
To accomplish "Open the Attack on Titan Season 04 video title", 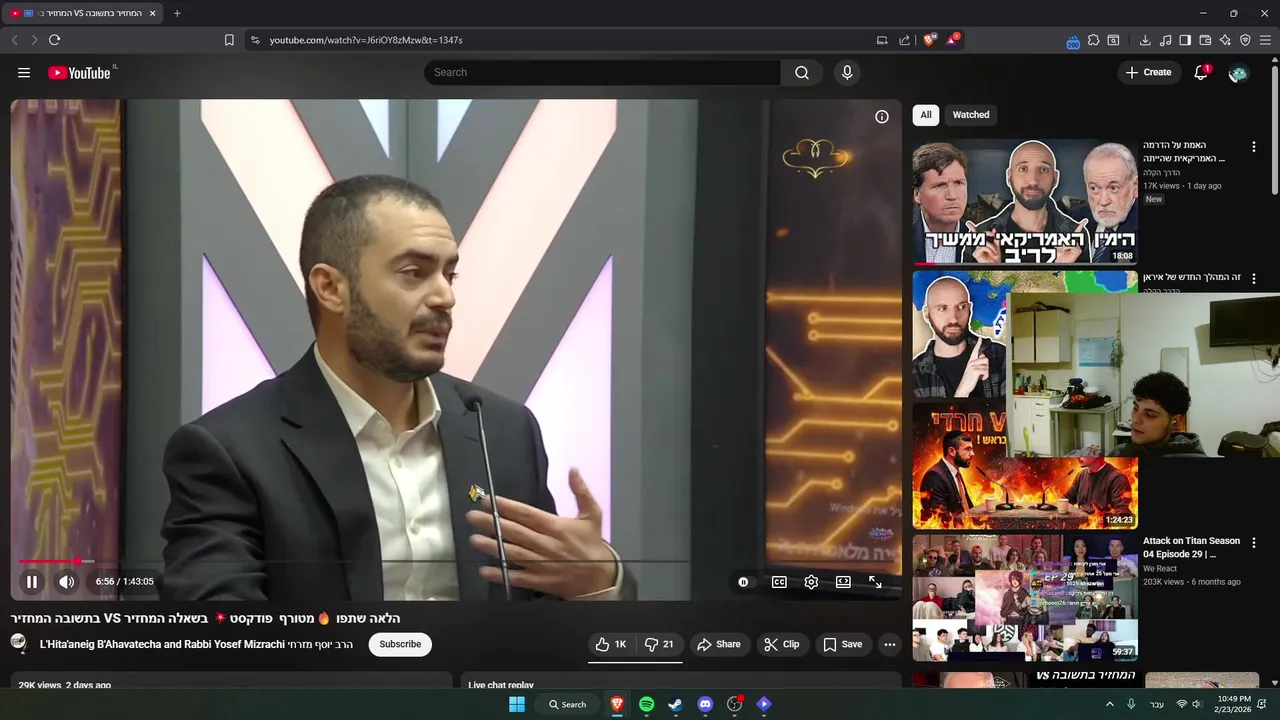I will coord(1191,547).
